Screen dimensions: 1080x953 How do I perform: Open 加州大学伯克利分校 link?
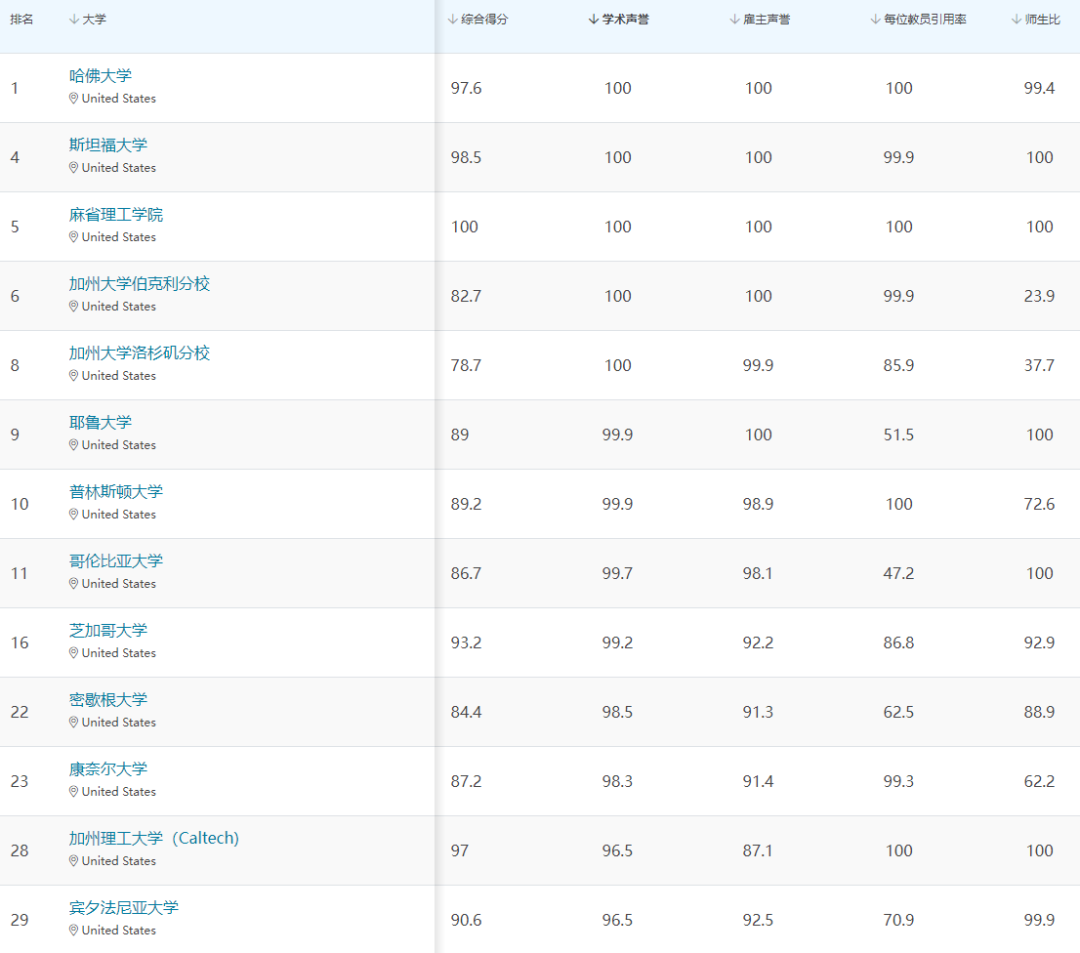(x=139, y=284)
